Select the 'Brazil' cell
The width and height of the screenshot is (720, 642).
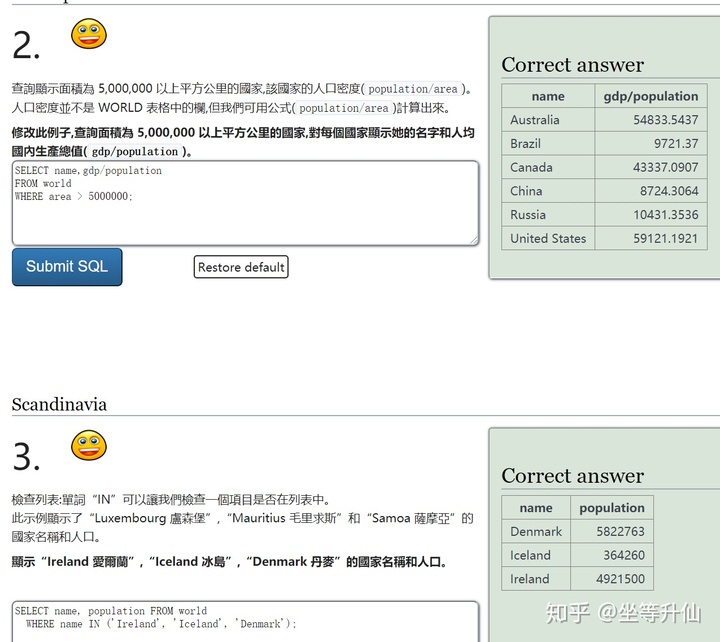pos(548,144)
